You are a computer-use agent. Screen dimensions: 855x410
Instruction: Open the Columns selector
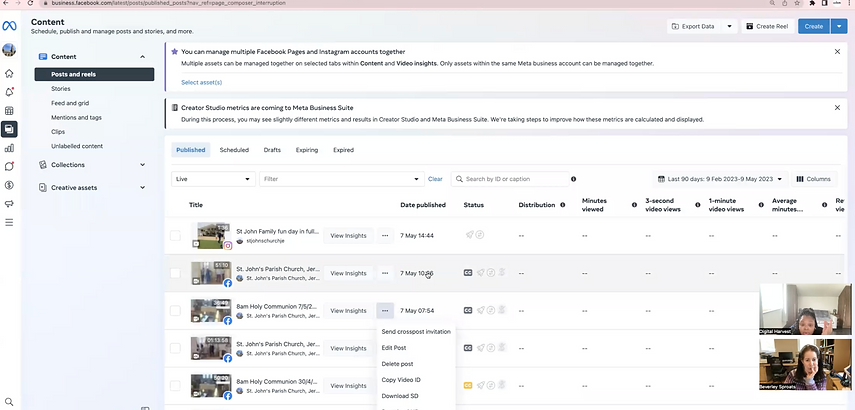[814, 179]
